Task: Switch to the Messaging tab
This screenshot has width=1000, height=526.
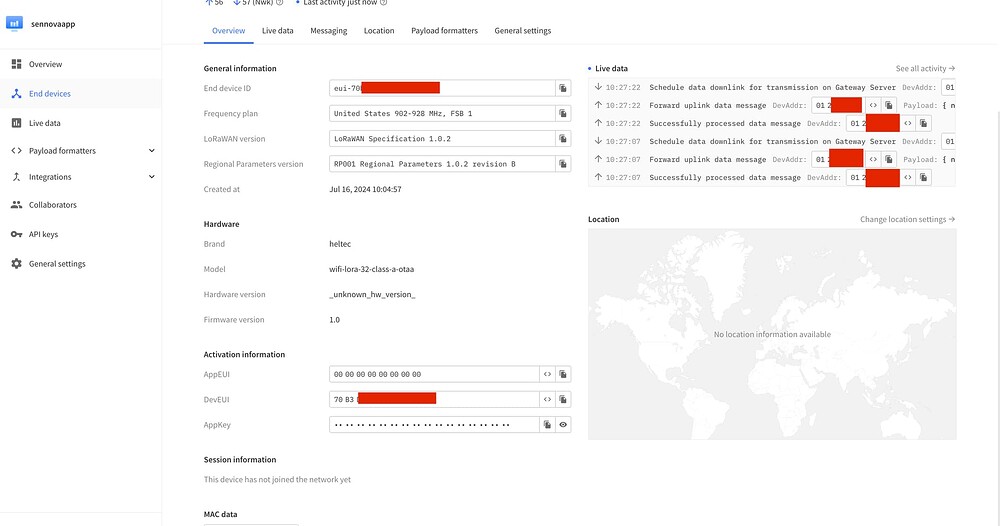Action: pyautogui.click(x=328, y=31)
